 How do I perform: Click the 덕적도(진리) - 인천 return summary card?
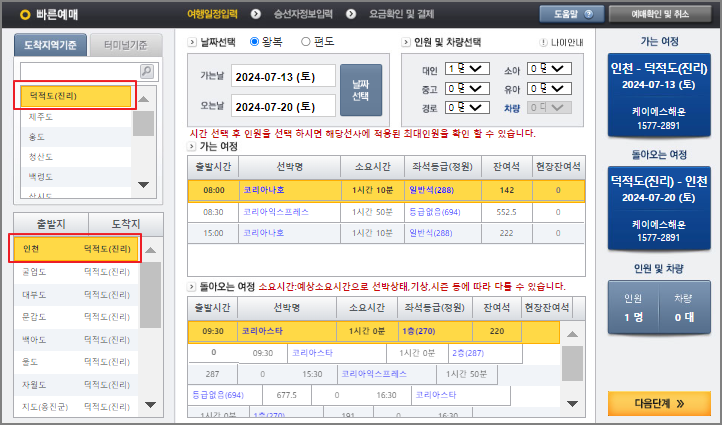click(659, 208)
